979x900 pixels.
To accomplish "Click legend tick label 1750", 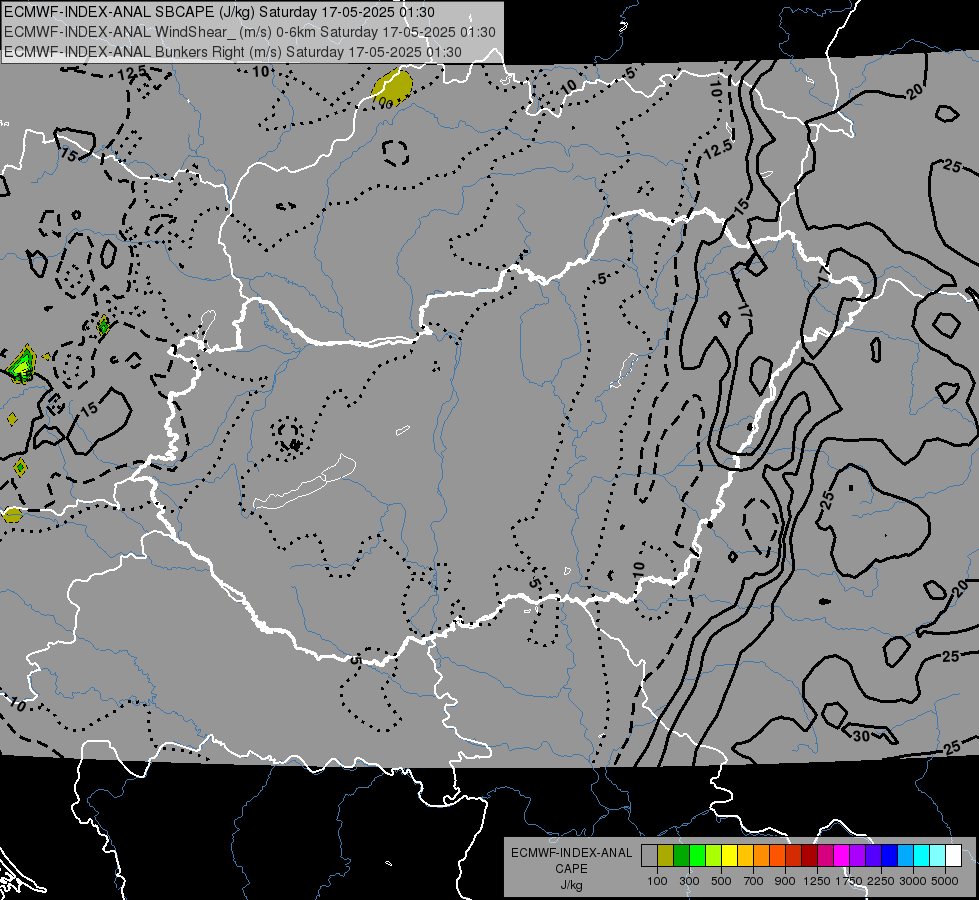I will pos(849,881).
